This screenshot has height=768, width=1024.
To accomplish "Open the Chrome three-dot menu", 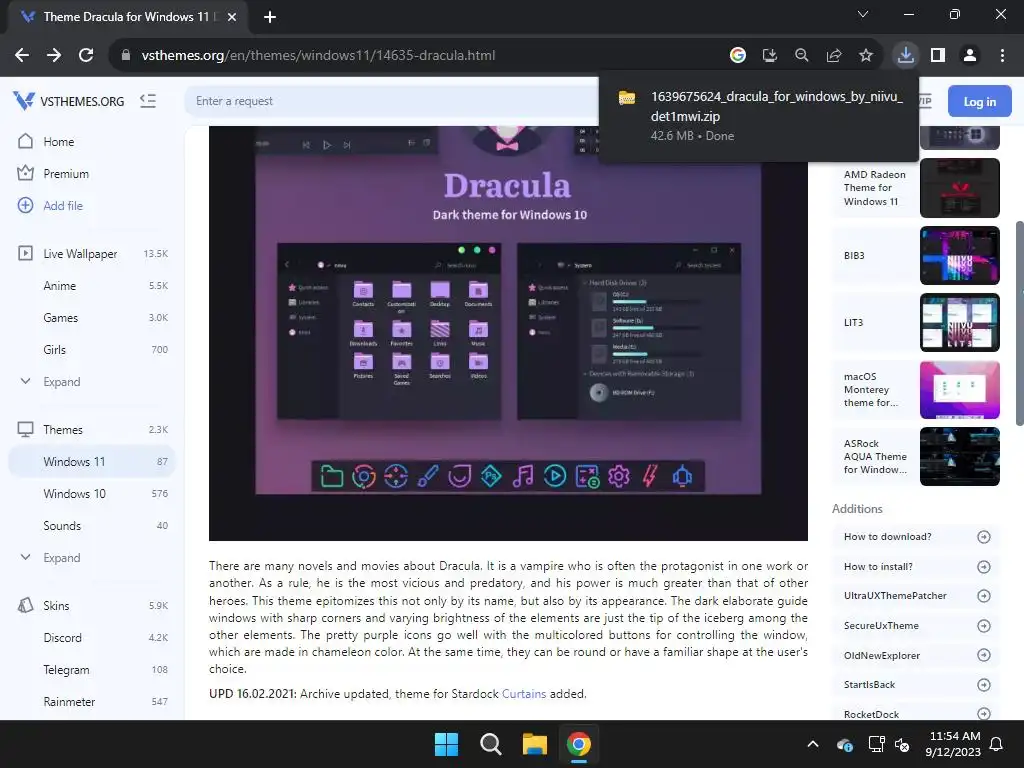I will tap(1002, 56).
